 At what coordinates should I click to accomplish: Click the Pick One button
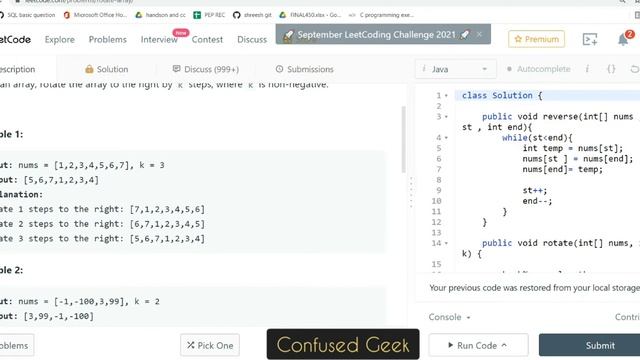[x=210, y=345]
